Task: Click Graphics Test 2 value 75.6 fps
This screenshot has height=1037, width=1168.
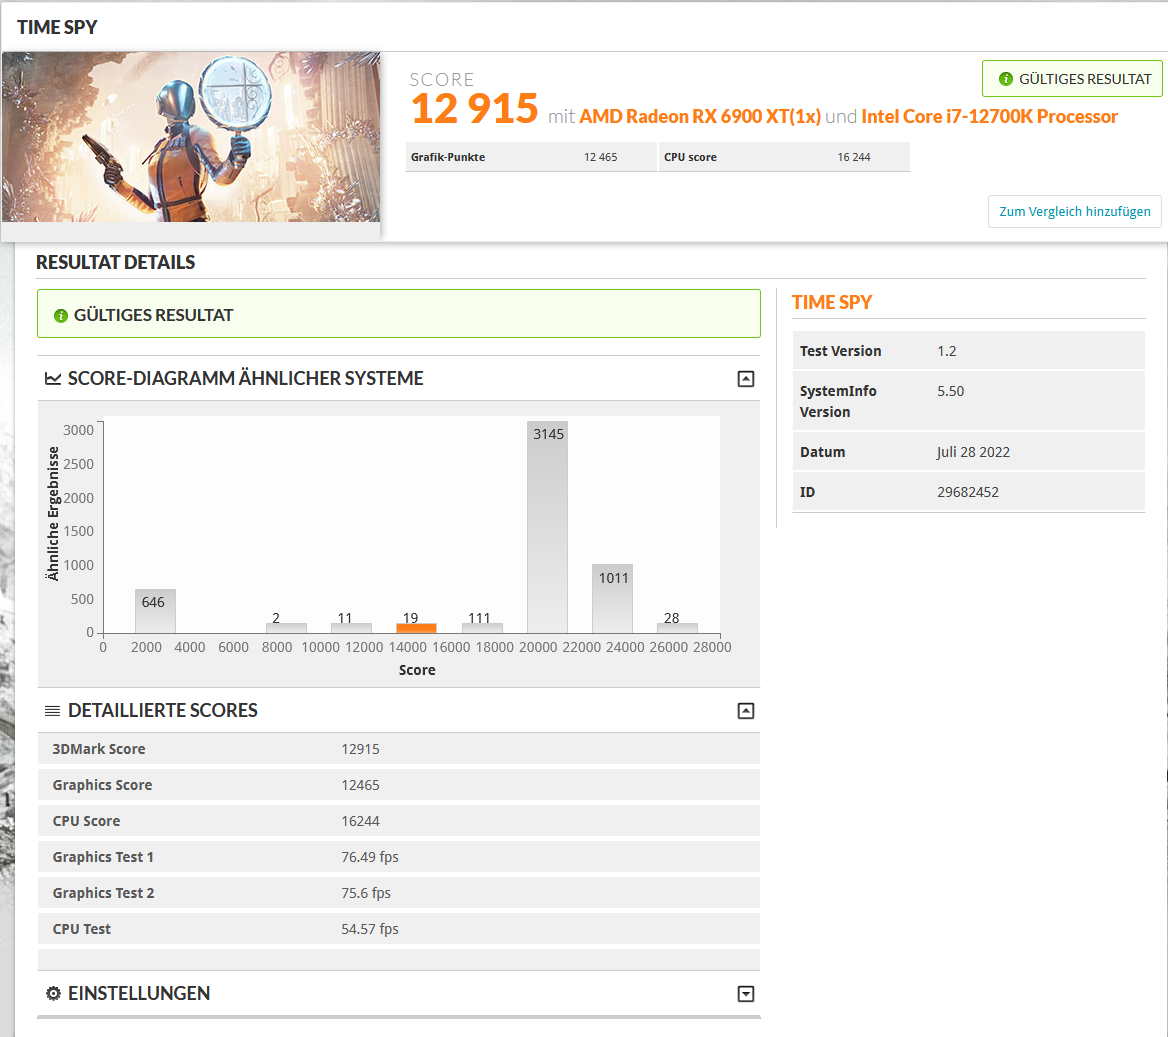Action: (x=366, y=893)
